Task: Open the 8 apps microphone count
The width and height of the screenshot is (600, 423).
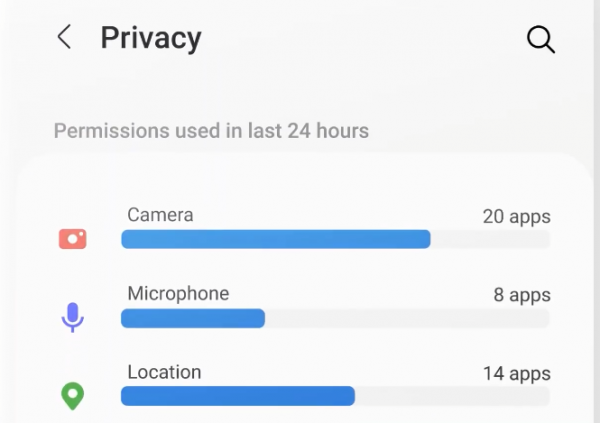Action: 522,295
